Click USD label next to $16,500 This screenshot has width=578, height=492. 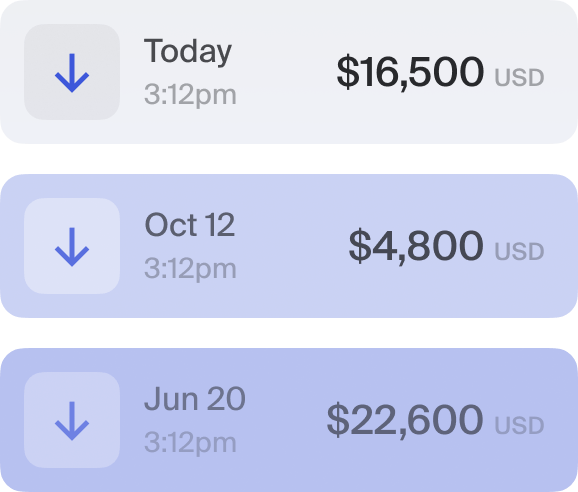(519, 77)
